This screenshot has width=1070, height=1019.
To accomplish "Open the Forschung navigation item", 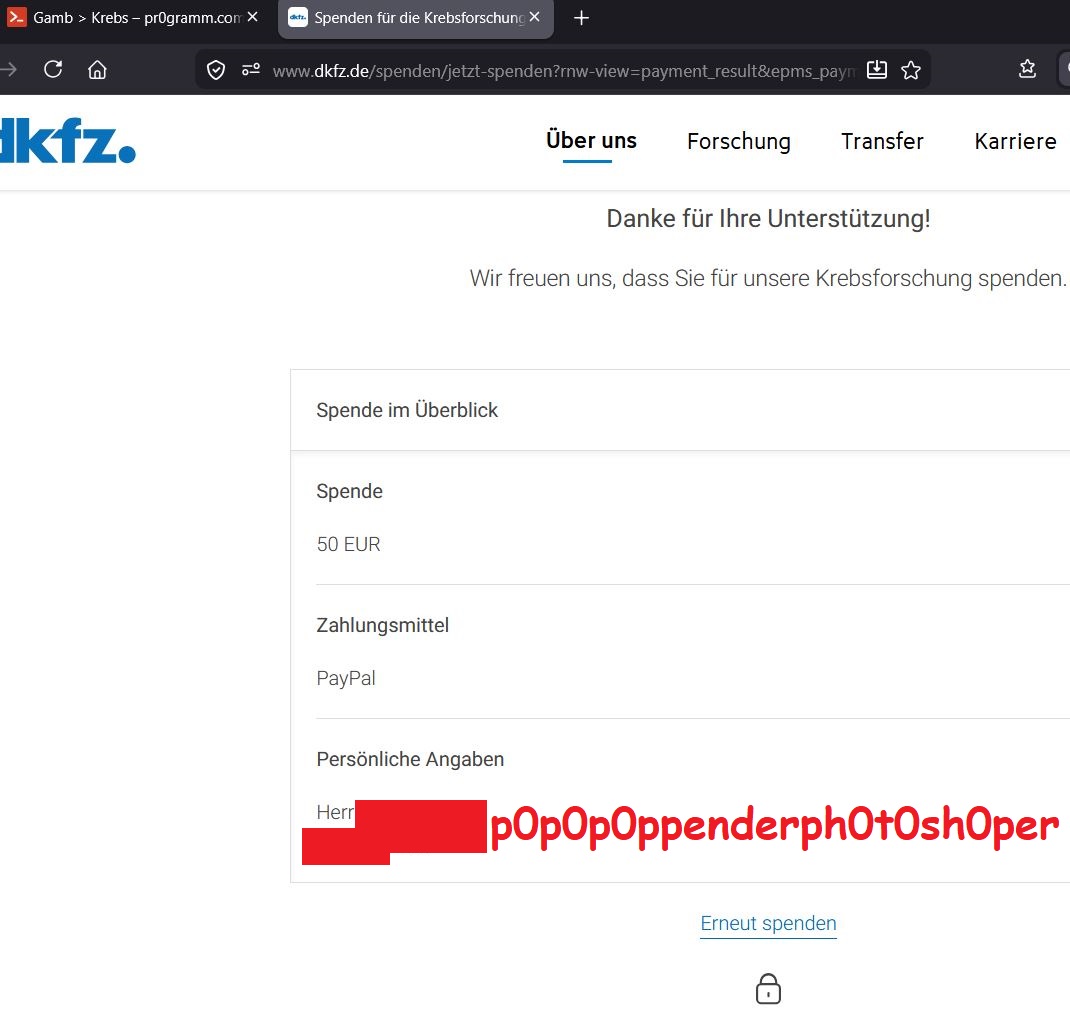I will 738,142.
